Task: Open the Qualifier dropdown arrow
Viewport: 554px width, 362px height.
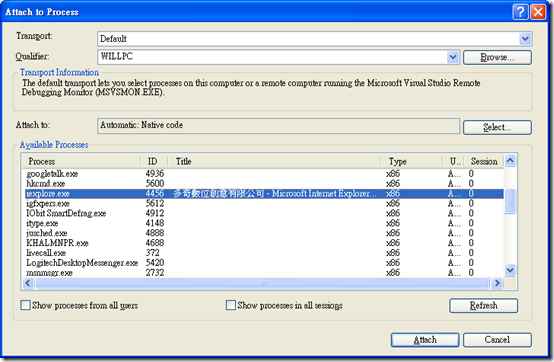Action: click(453, 57)
